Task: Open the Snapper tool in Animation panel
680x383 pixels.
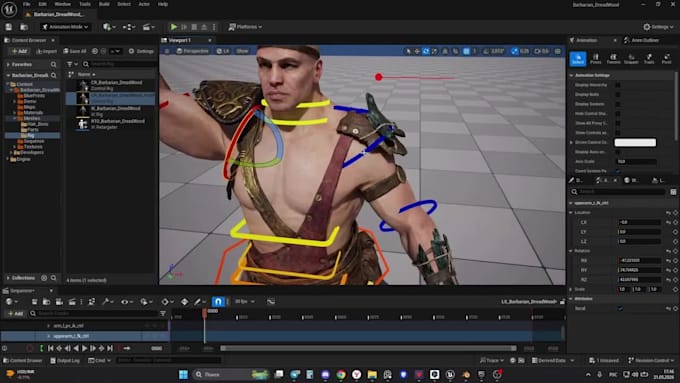Action: pos(631,59)
